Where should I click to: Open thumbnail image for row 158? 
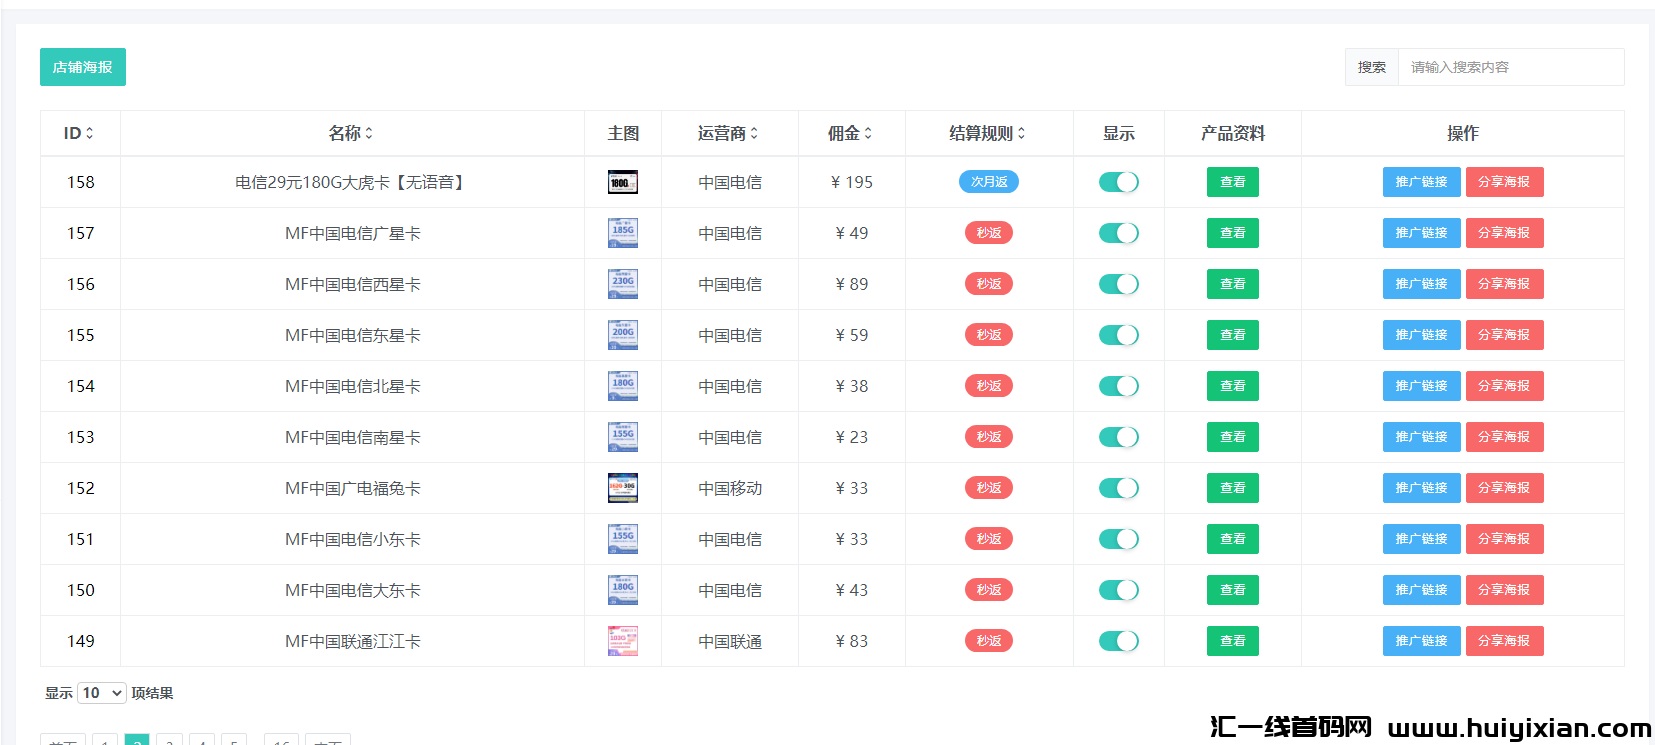(x=622, y=182)
